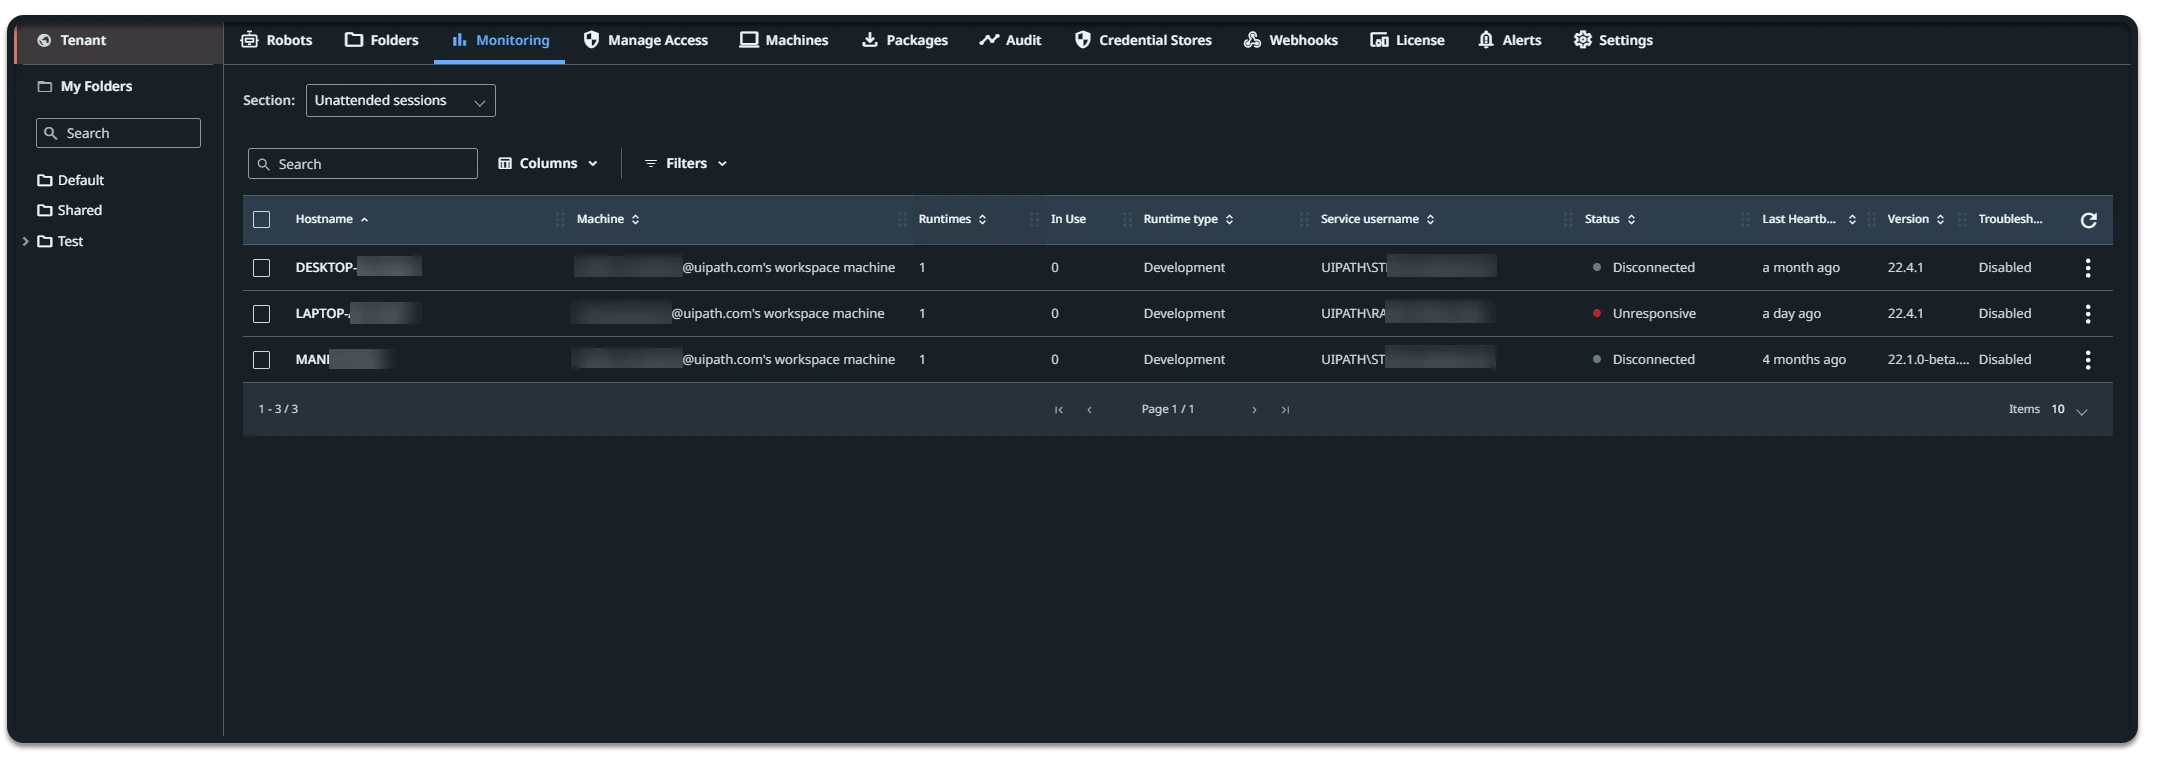The height and width of the screenshot is (767, 2157).
Task: Click the Robots tab icon
Action: coord(250,40)
